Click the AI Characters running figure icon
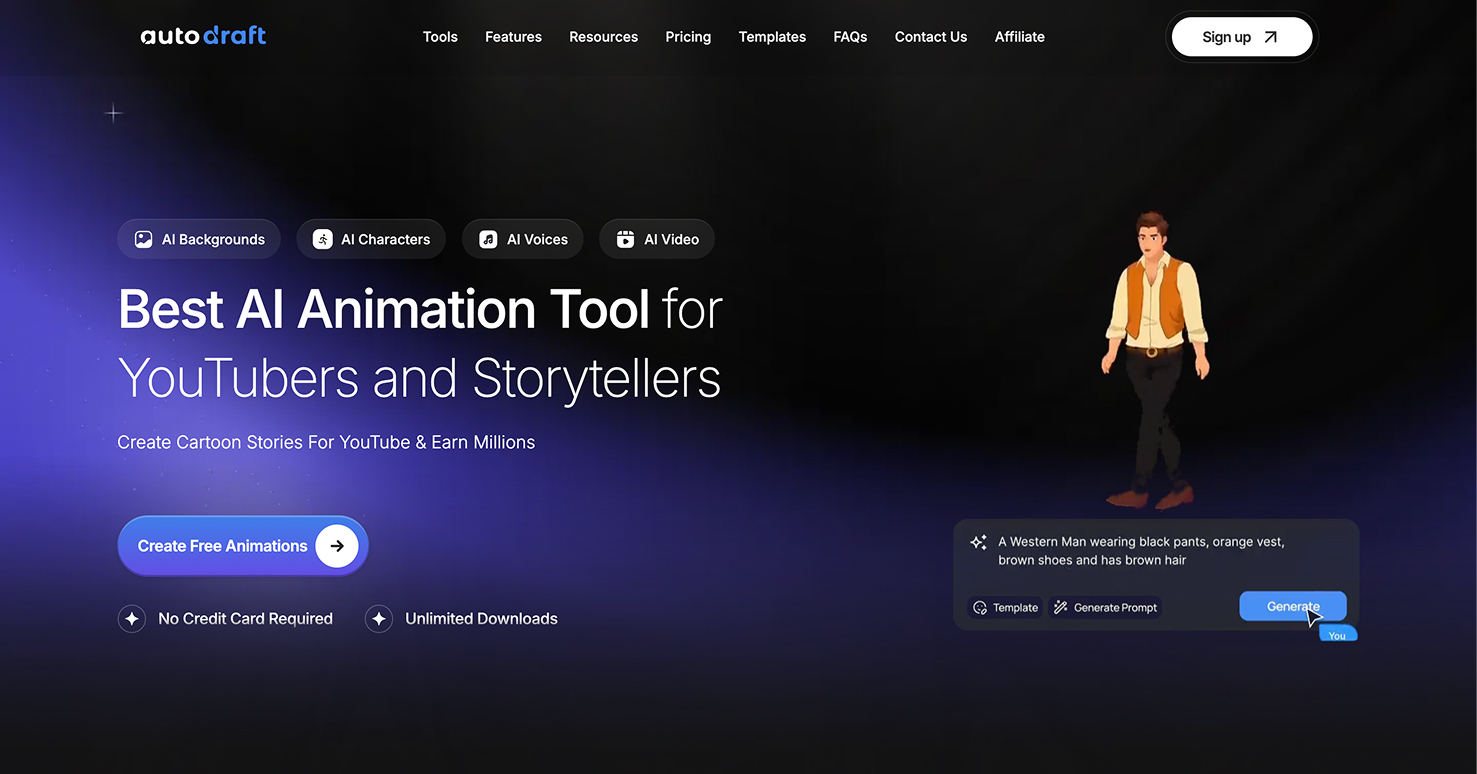The image size is (1477, 774). click(x=322, y=239)
